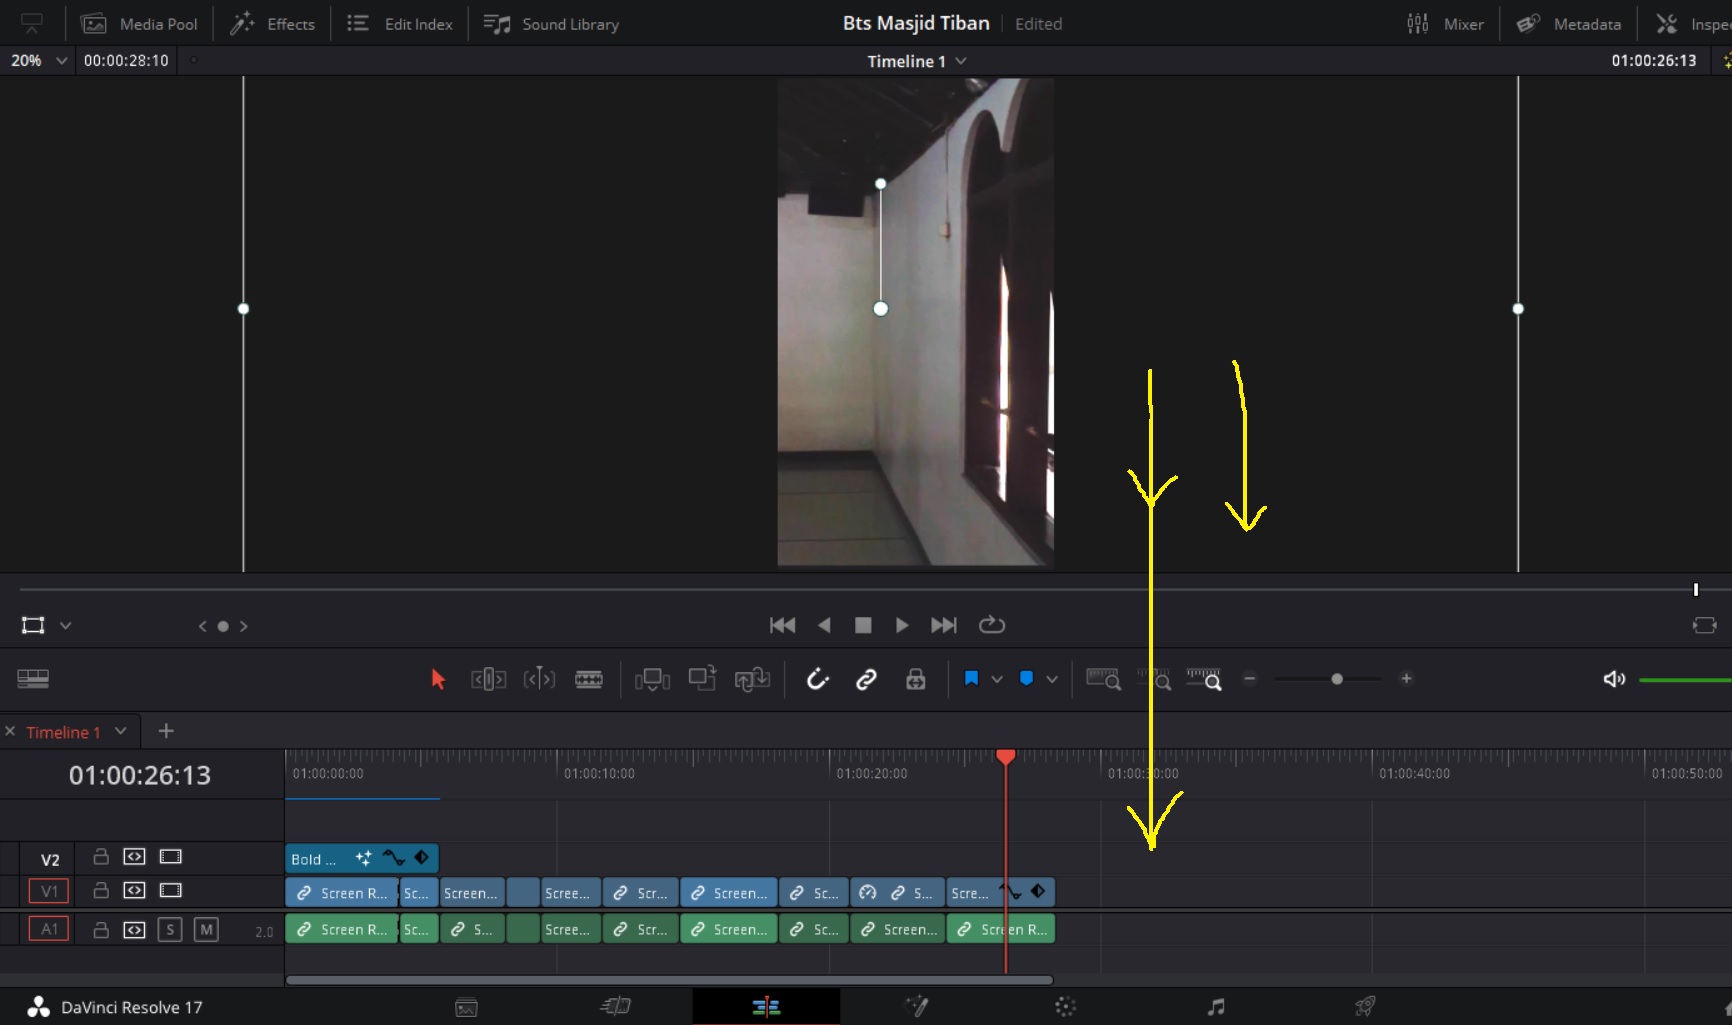This screenshot has height=1025, width=1732.
Task: Click the match frame icon right of viewer
Action: click(x=1705, y=625)
